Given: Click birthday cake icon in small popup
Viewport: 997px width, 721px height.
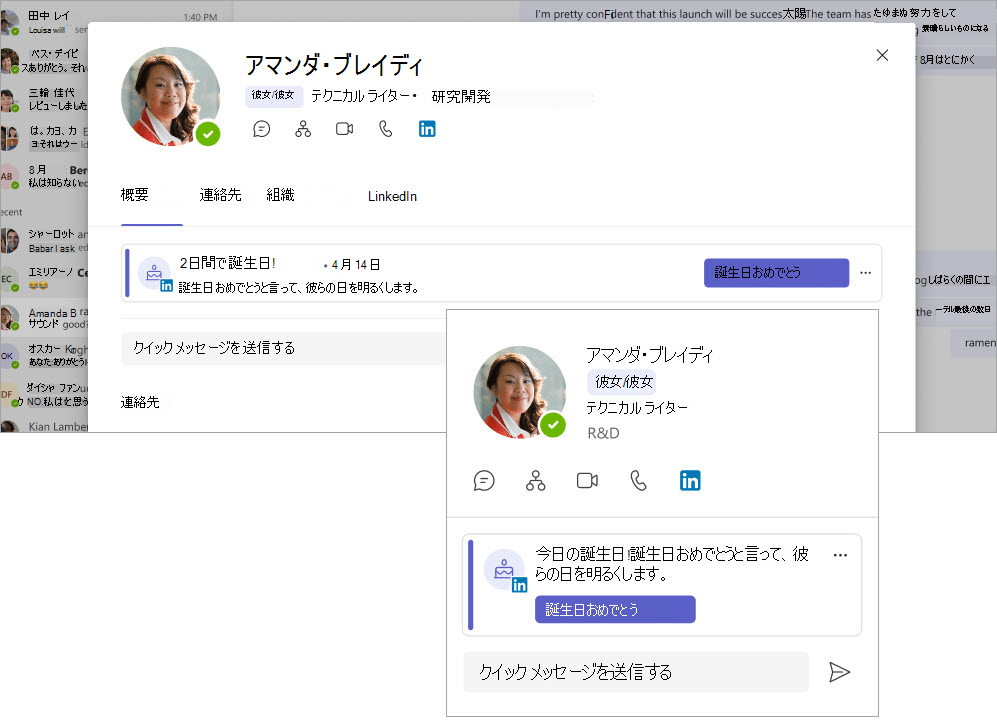Looking at the screenshot, I should pyautogui.click(x=504, y=569).
